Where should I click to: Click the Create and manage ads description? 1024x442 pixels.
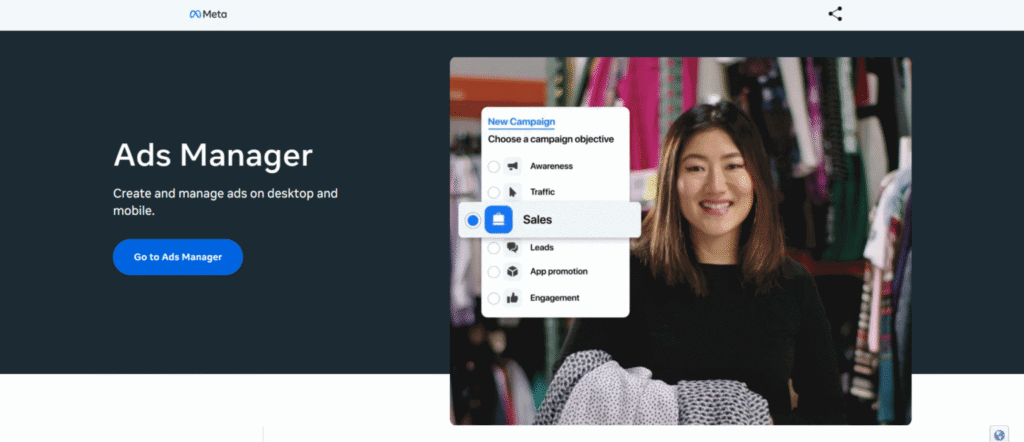[x=225, y=202]
